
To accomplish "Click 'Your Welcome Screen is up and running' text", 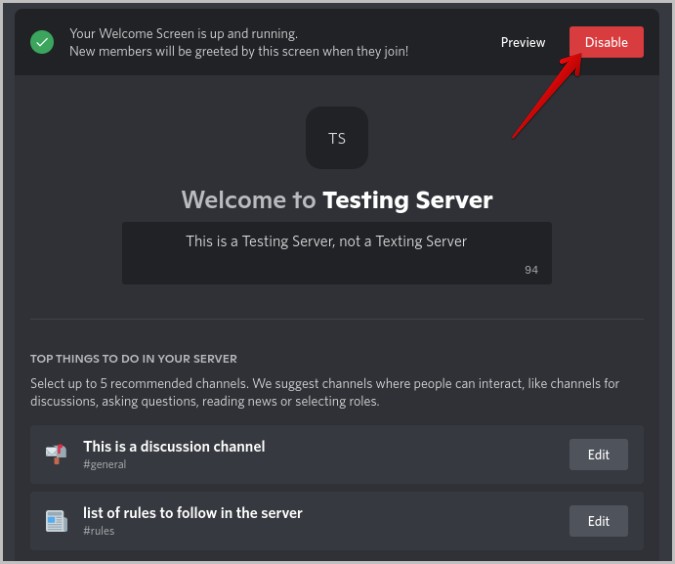I will click(183, 34).
